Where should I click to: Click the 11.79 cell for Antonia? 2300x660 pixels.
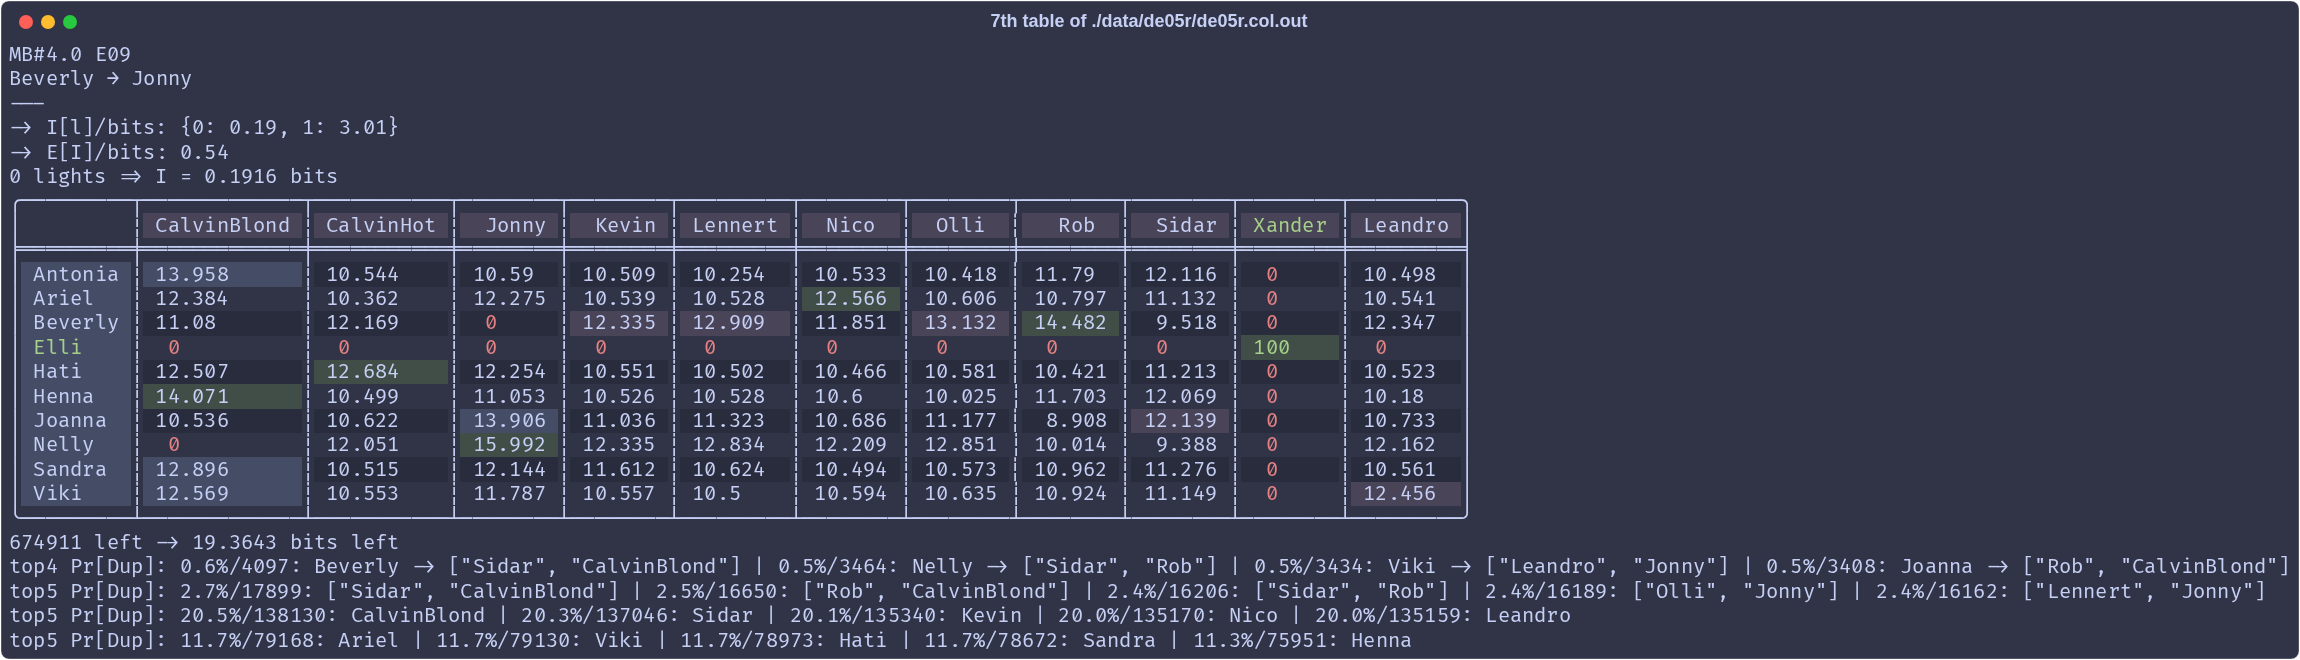1071,274
